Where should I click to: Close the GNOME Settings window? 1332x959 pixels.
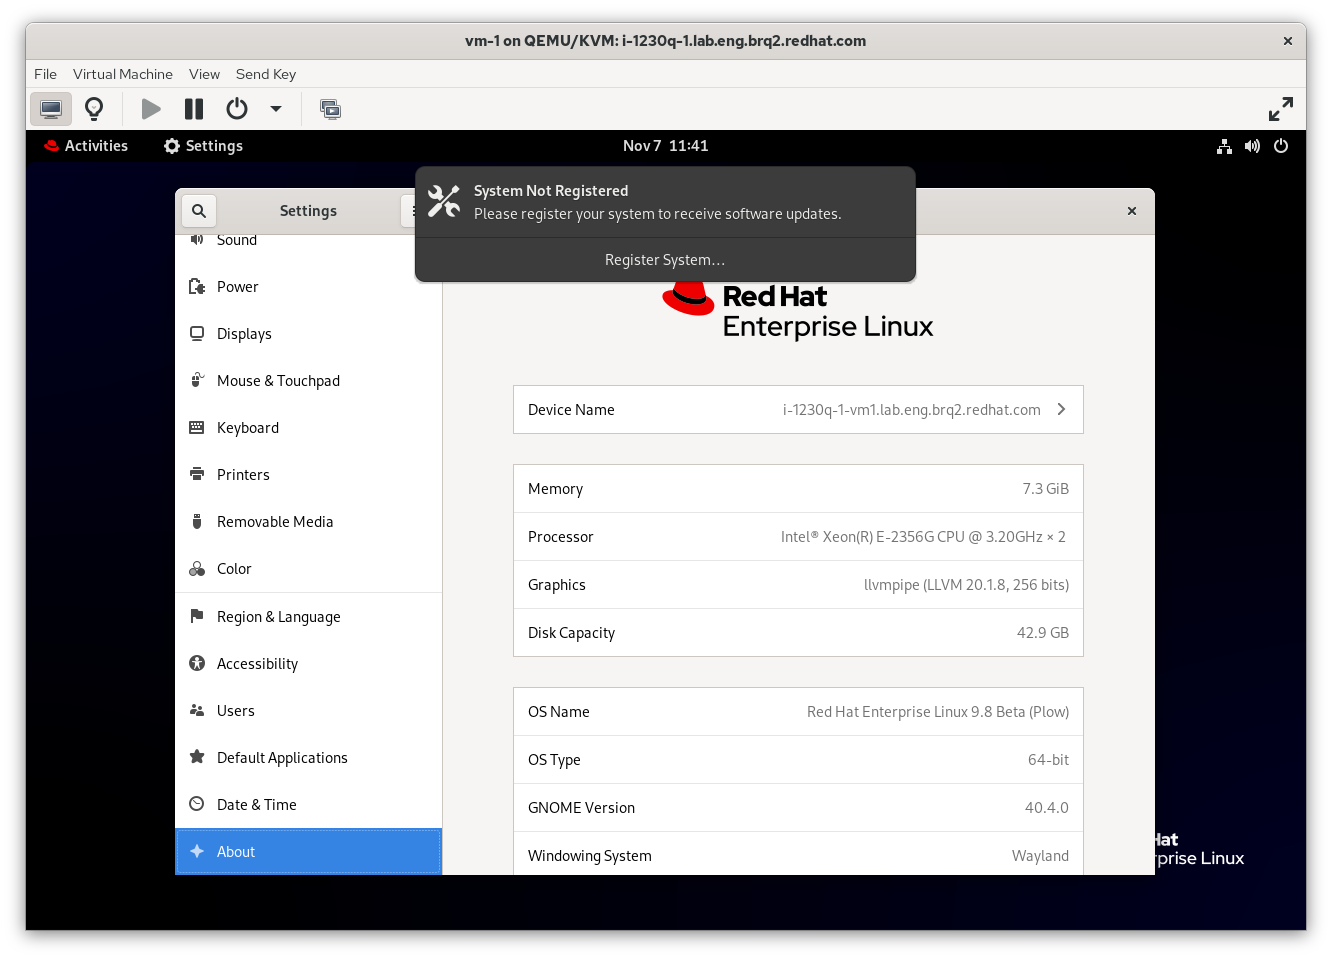coord(1132,211)
